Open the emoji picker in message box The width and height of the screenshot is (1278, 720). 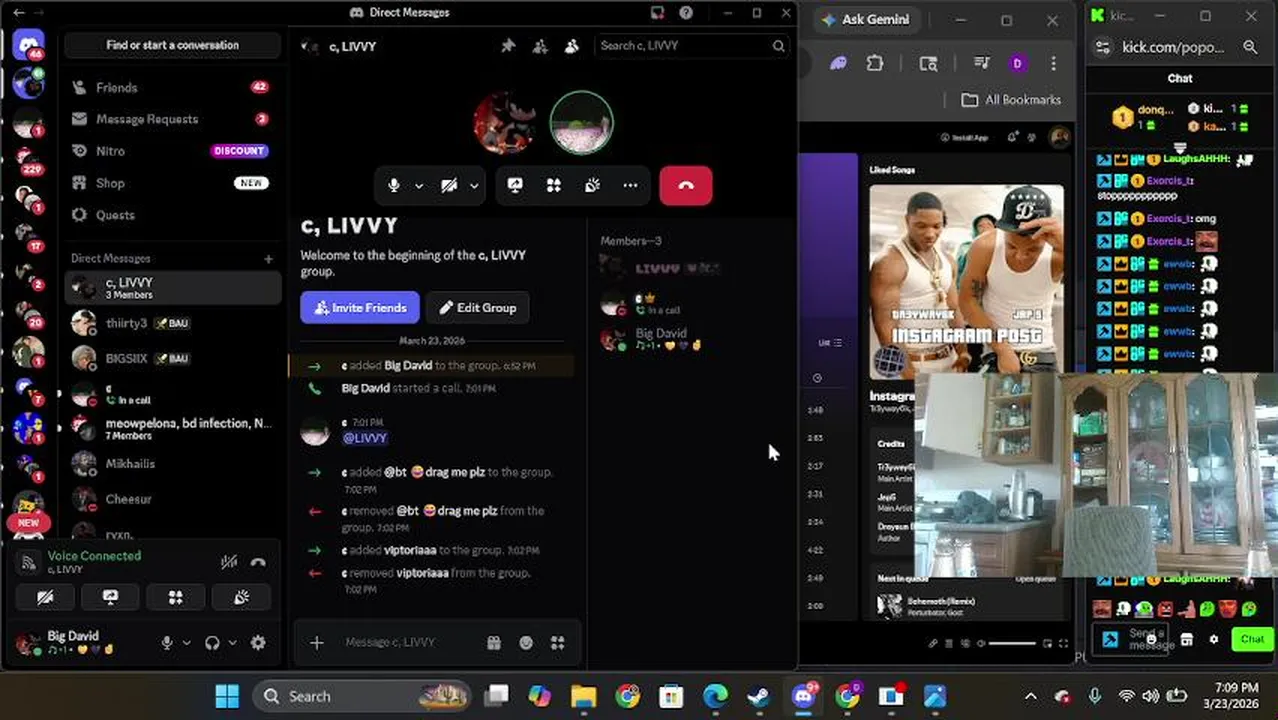526,643
